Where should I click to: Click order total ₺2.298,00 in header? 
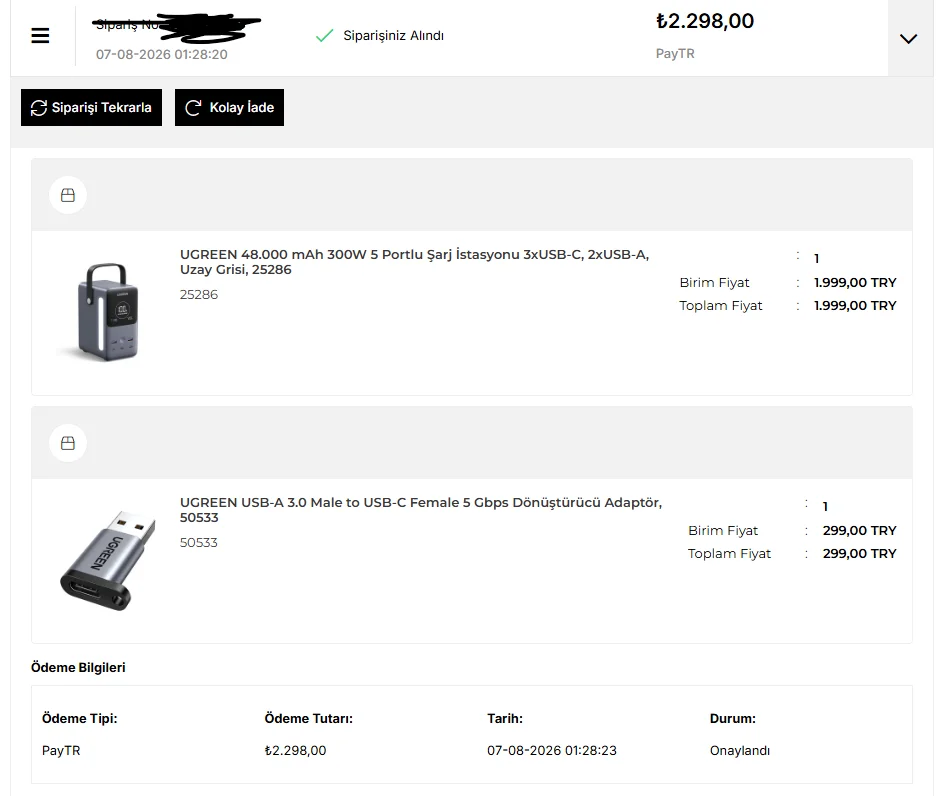pyautogui.click(x=705, y=21)
